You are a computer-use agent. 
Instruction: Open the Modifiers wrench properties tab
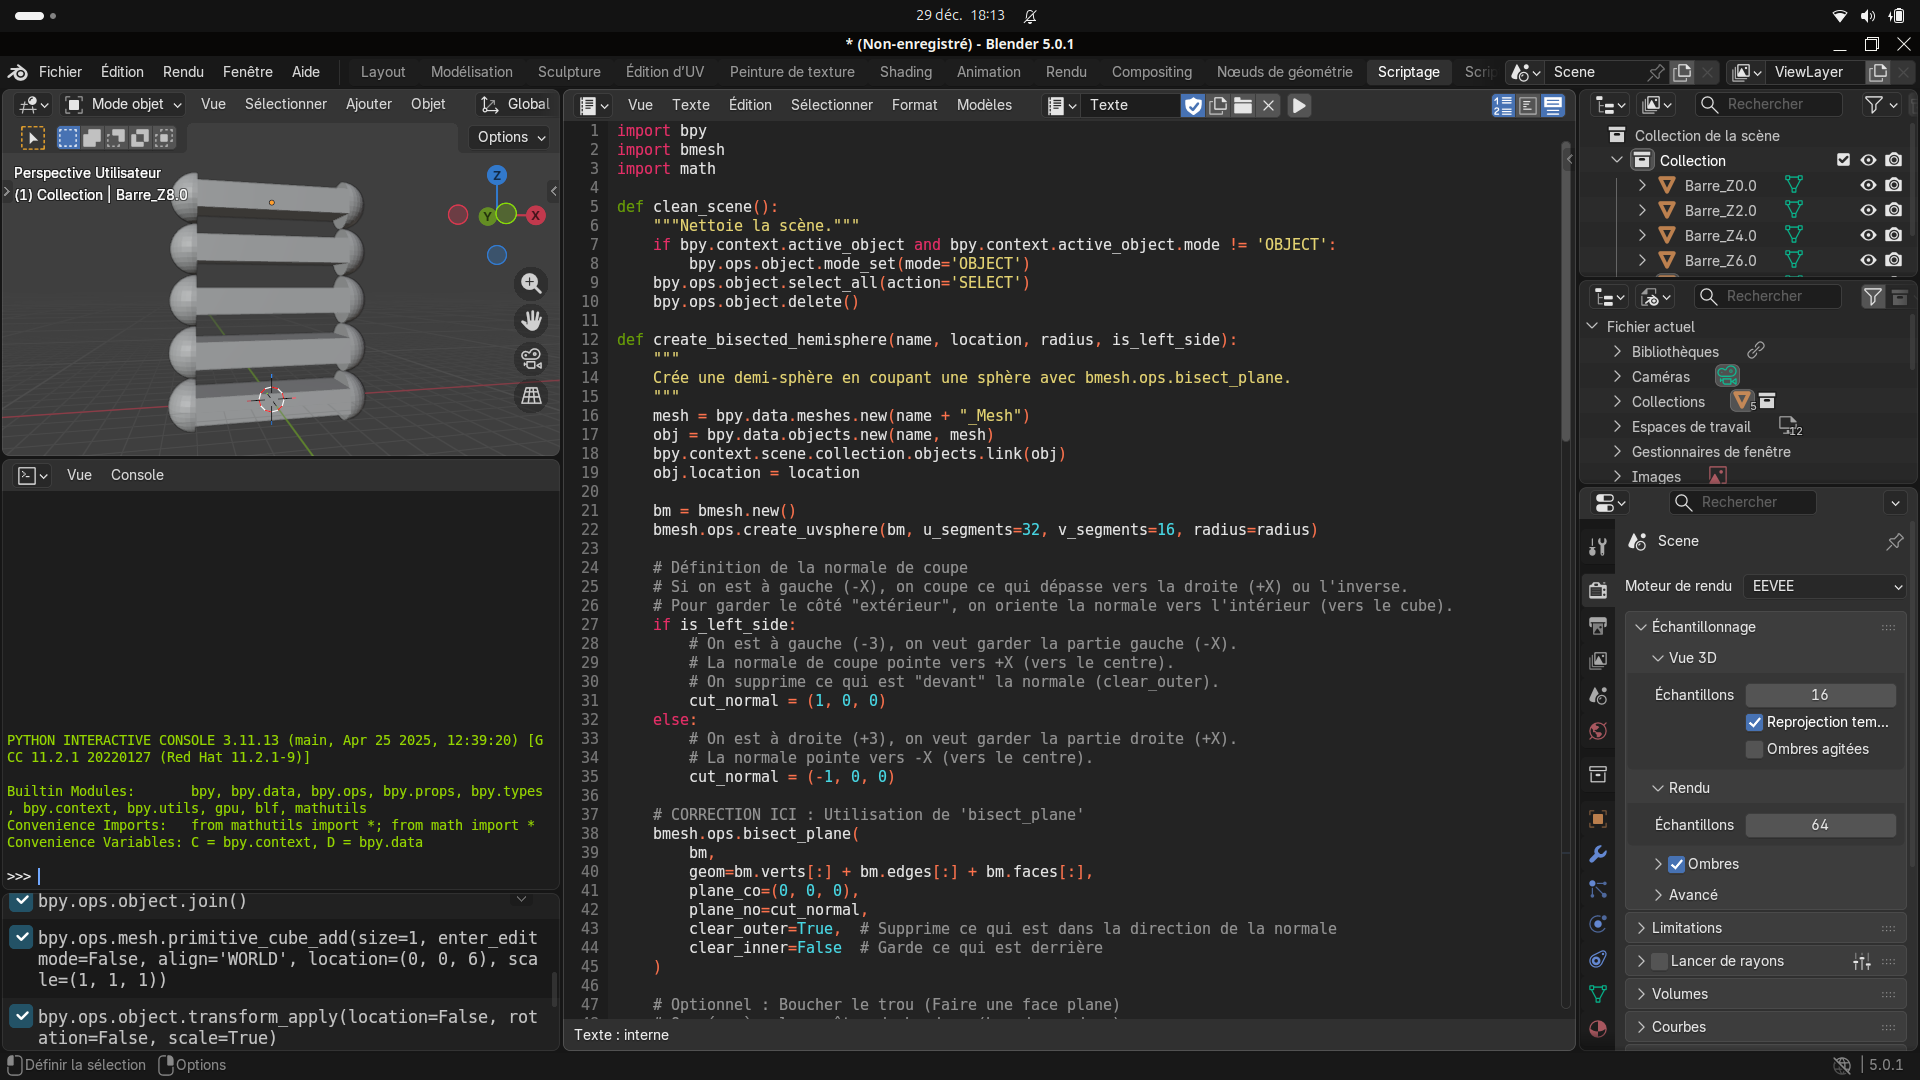[1598, 854]
